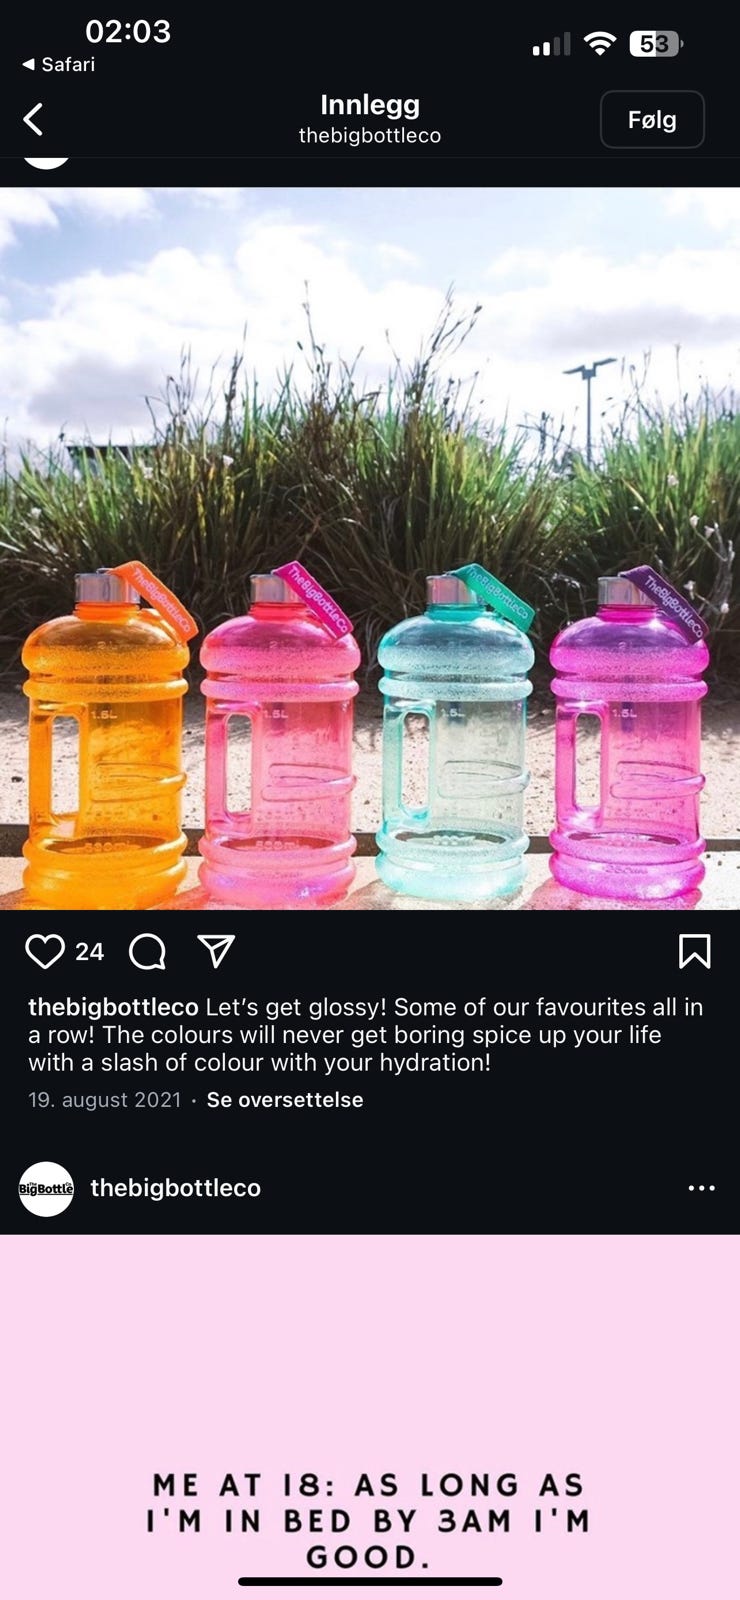
Task: Return to Safari via the top-left breadcrumb
Action: point(58,64)
